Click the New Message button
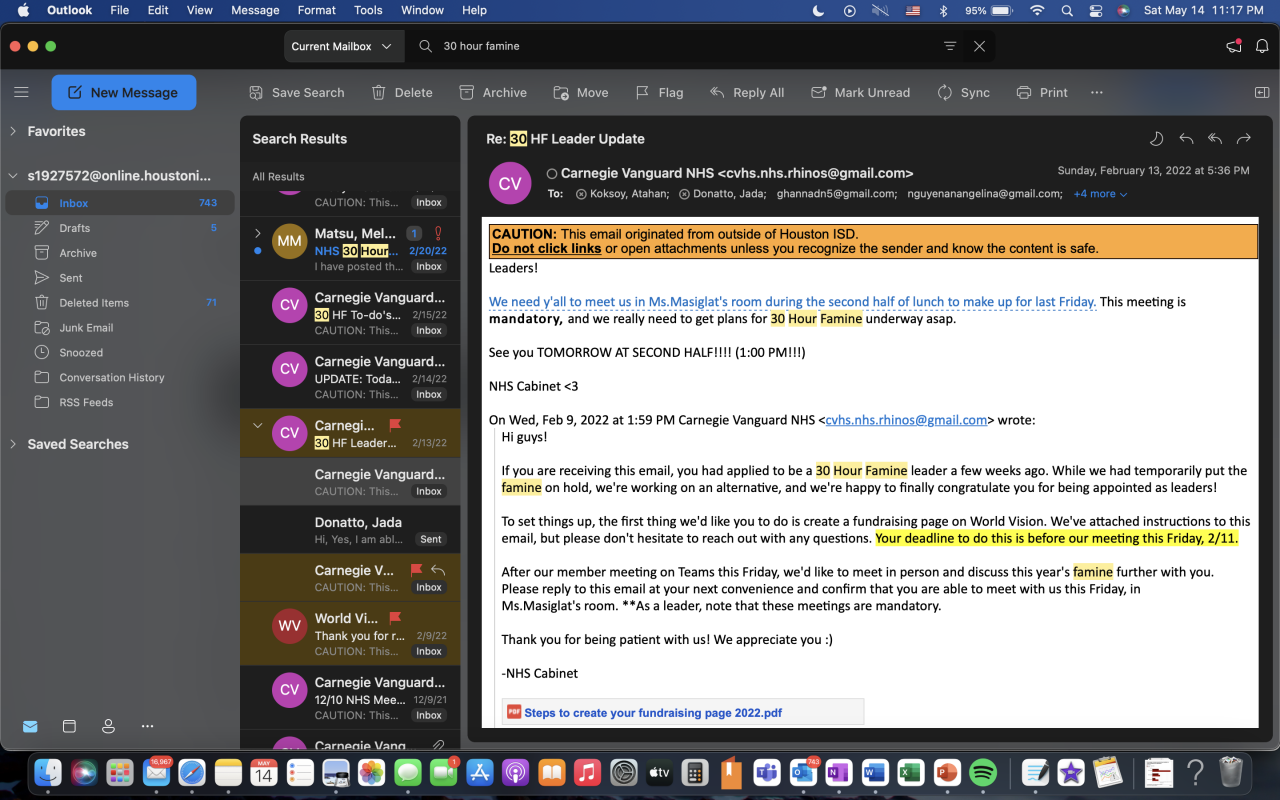This screenshot has width=1280, height=800. 124,92
